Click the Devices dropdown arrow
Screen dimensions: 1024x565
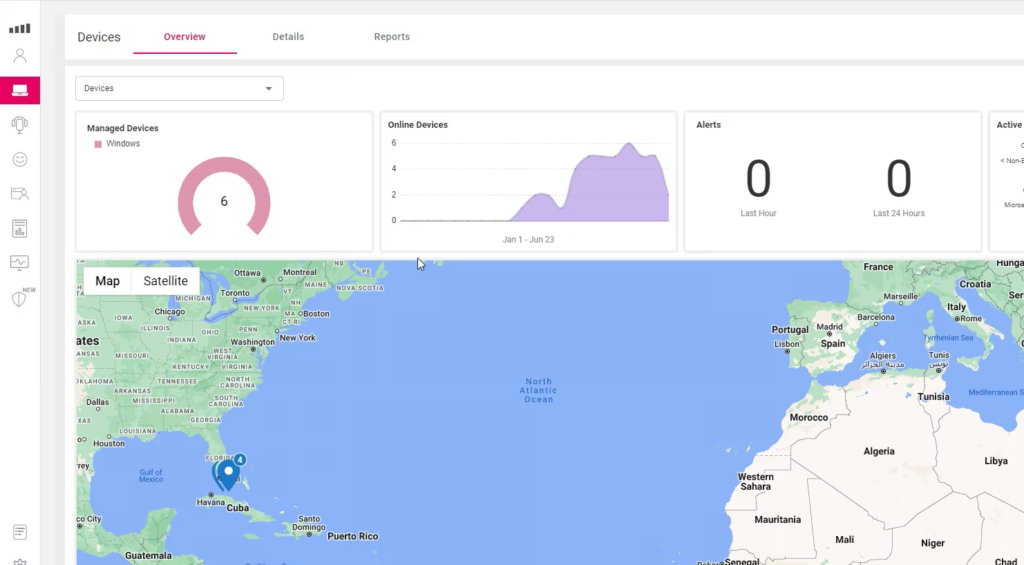click(x=268, y=89)
